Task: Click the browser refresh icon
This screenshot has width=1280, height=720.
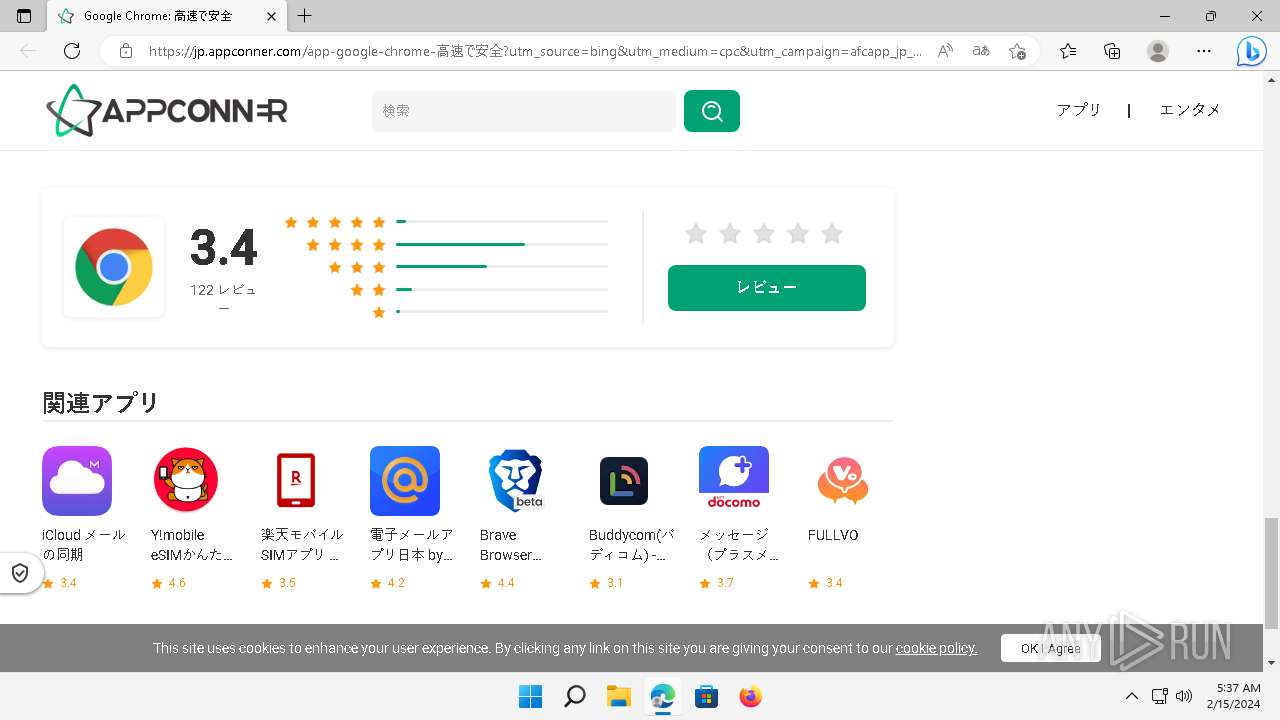Action: [72, 51]
